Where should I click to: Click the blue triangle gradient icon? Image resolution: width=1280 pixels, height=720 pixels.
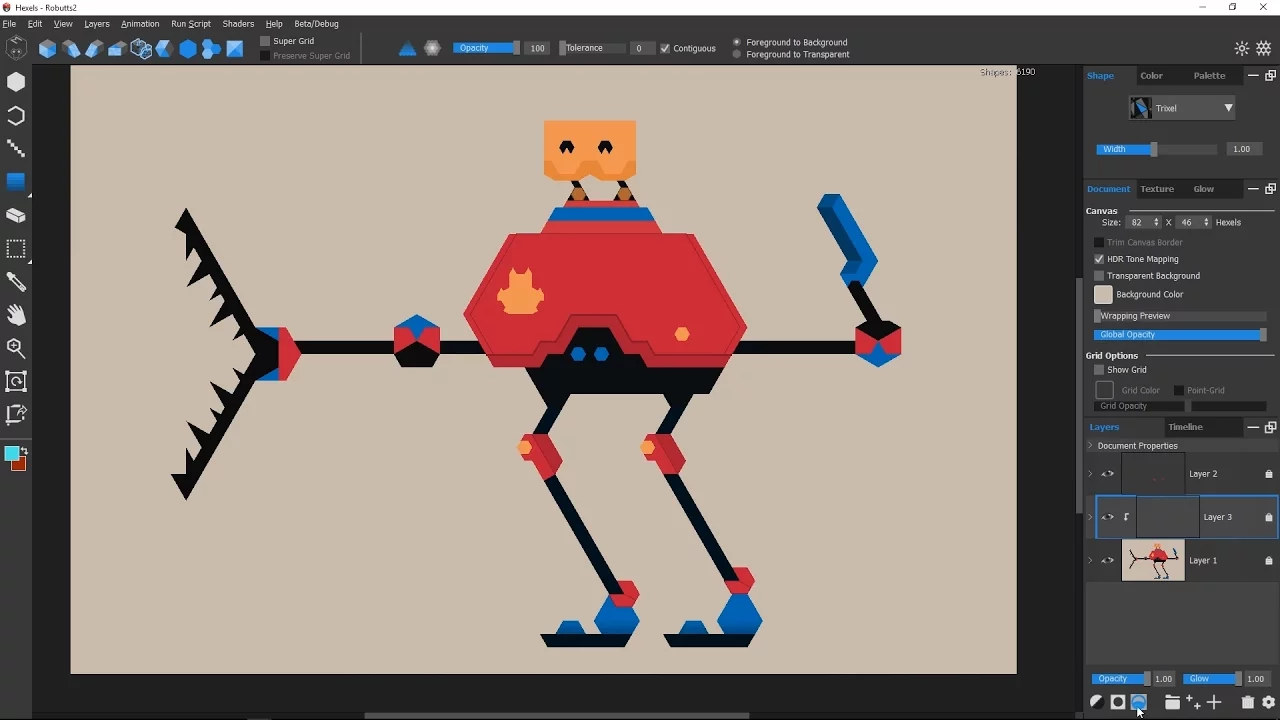[x=407, y=48]
